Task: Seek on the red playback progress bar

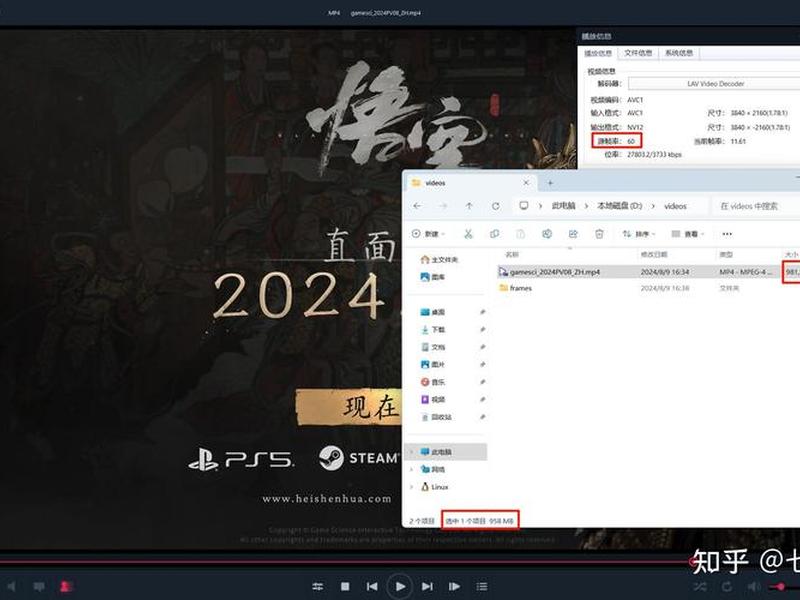Action: [x=347, y=562]
